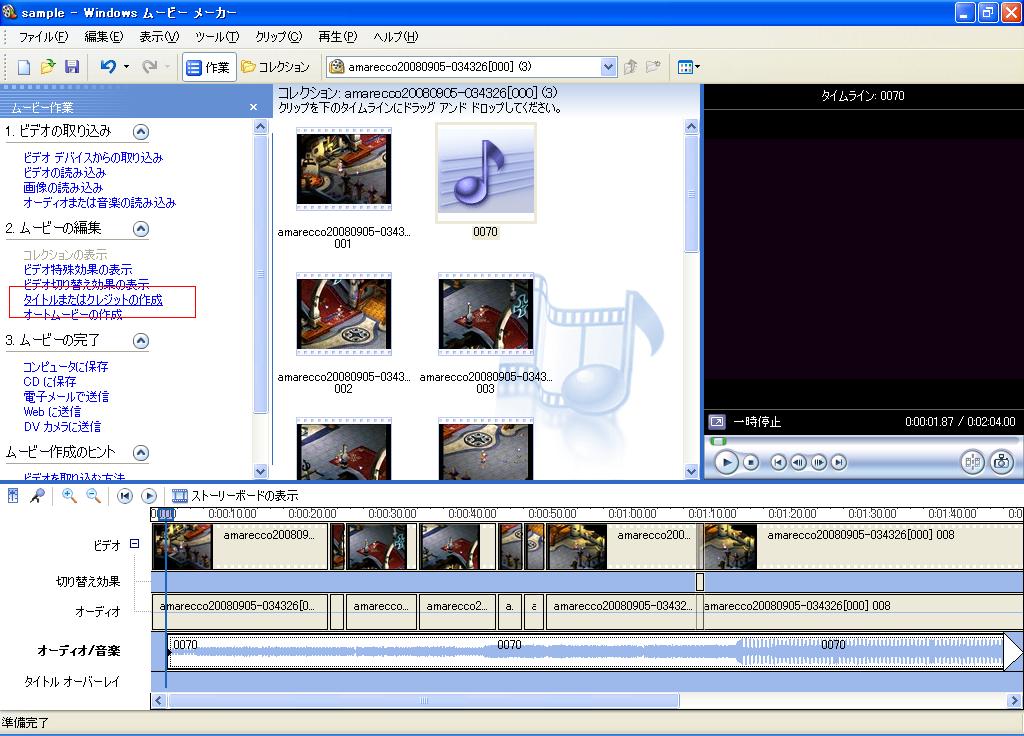The height and width of the screenshot is (736, 1024).
Task: Select the 0070 music clip thumbnail
Action: [x=485, y=172]
